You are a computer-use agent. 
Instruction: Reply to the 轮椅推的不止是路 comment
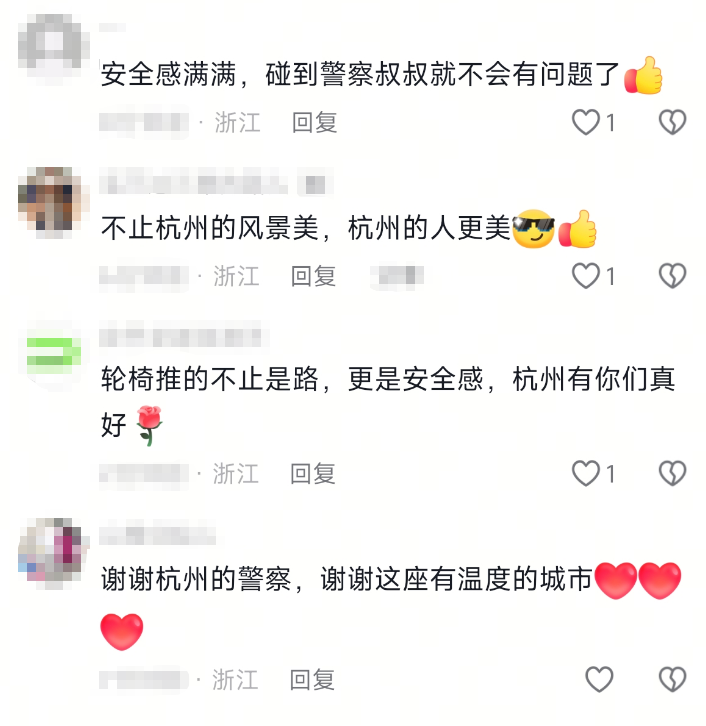[312, 474]
